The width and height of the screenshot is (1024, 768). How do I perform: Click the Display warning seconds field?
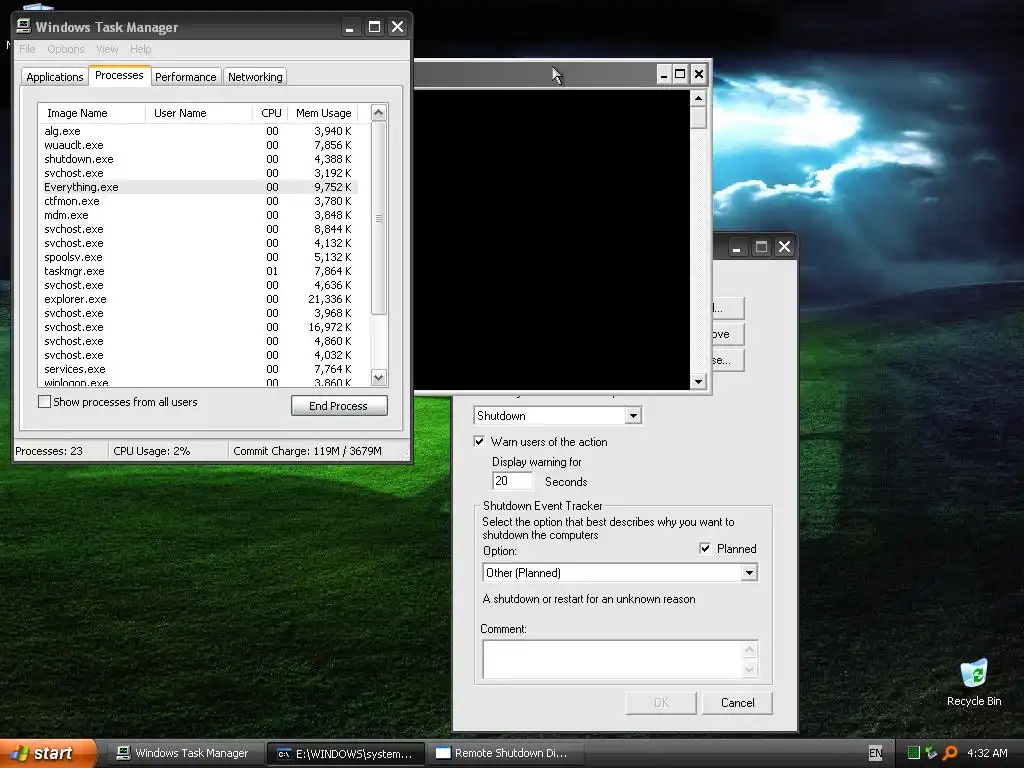point(512,481)
